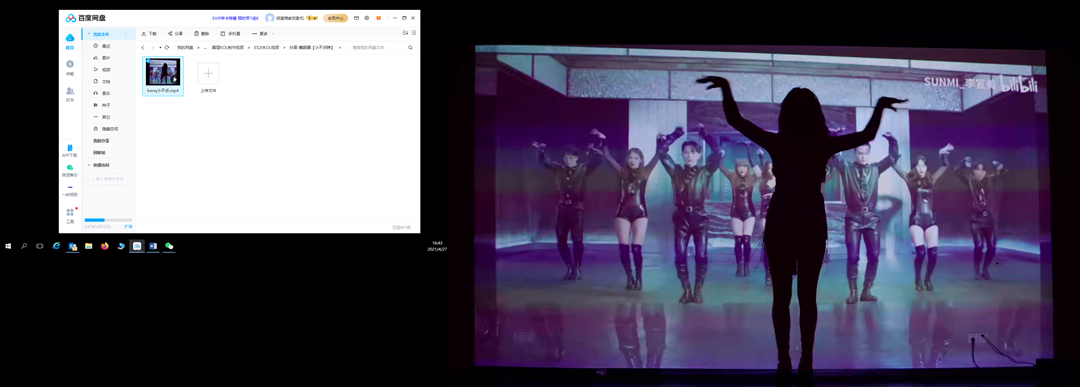Click the APP下载 phone icon

[x=70, y=150]
